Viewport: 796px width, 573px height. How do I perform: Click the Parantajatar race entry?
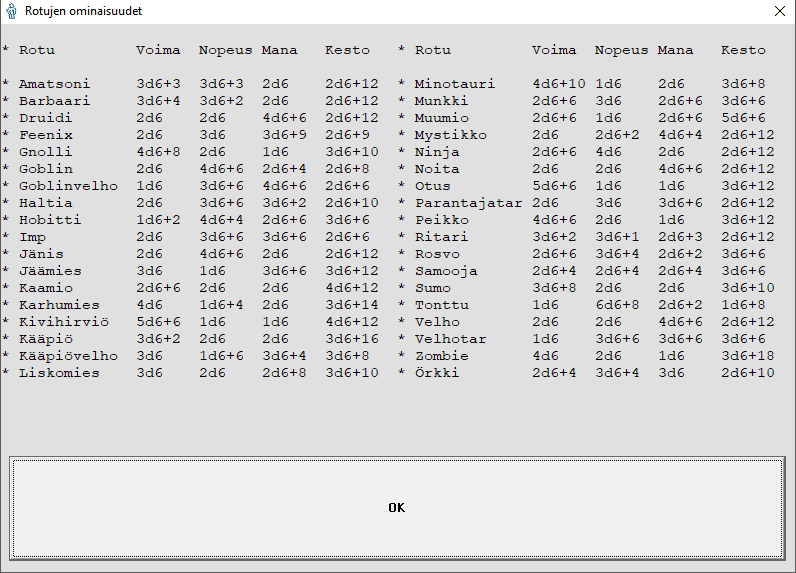468,203
